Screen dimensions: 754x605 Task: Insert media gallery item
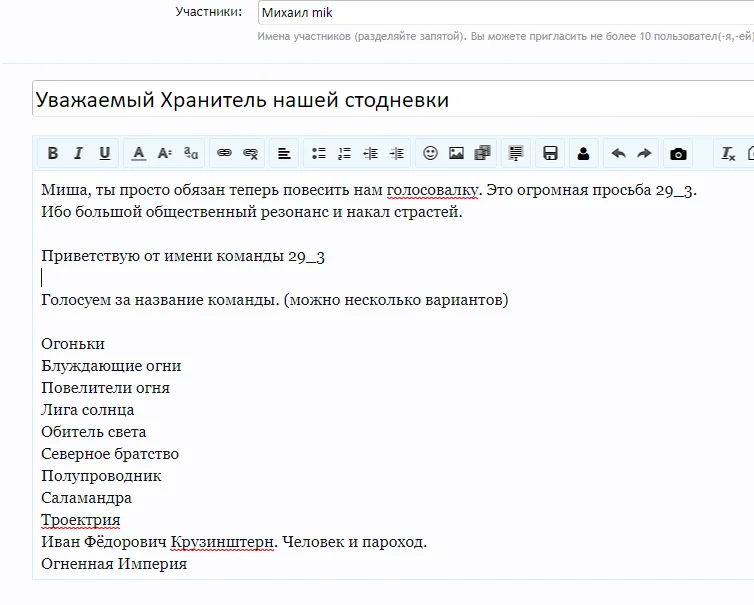tap(482, 153)
